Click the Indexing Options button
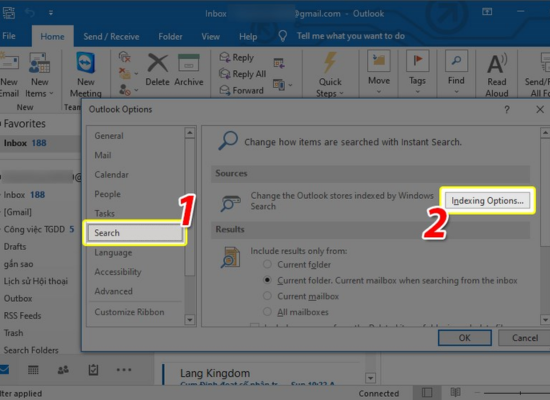 click(x=487, y=200)
